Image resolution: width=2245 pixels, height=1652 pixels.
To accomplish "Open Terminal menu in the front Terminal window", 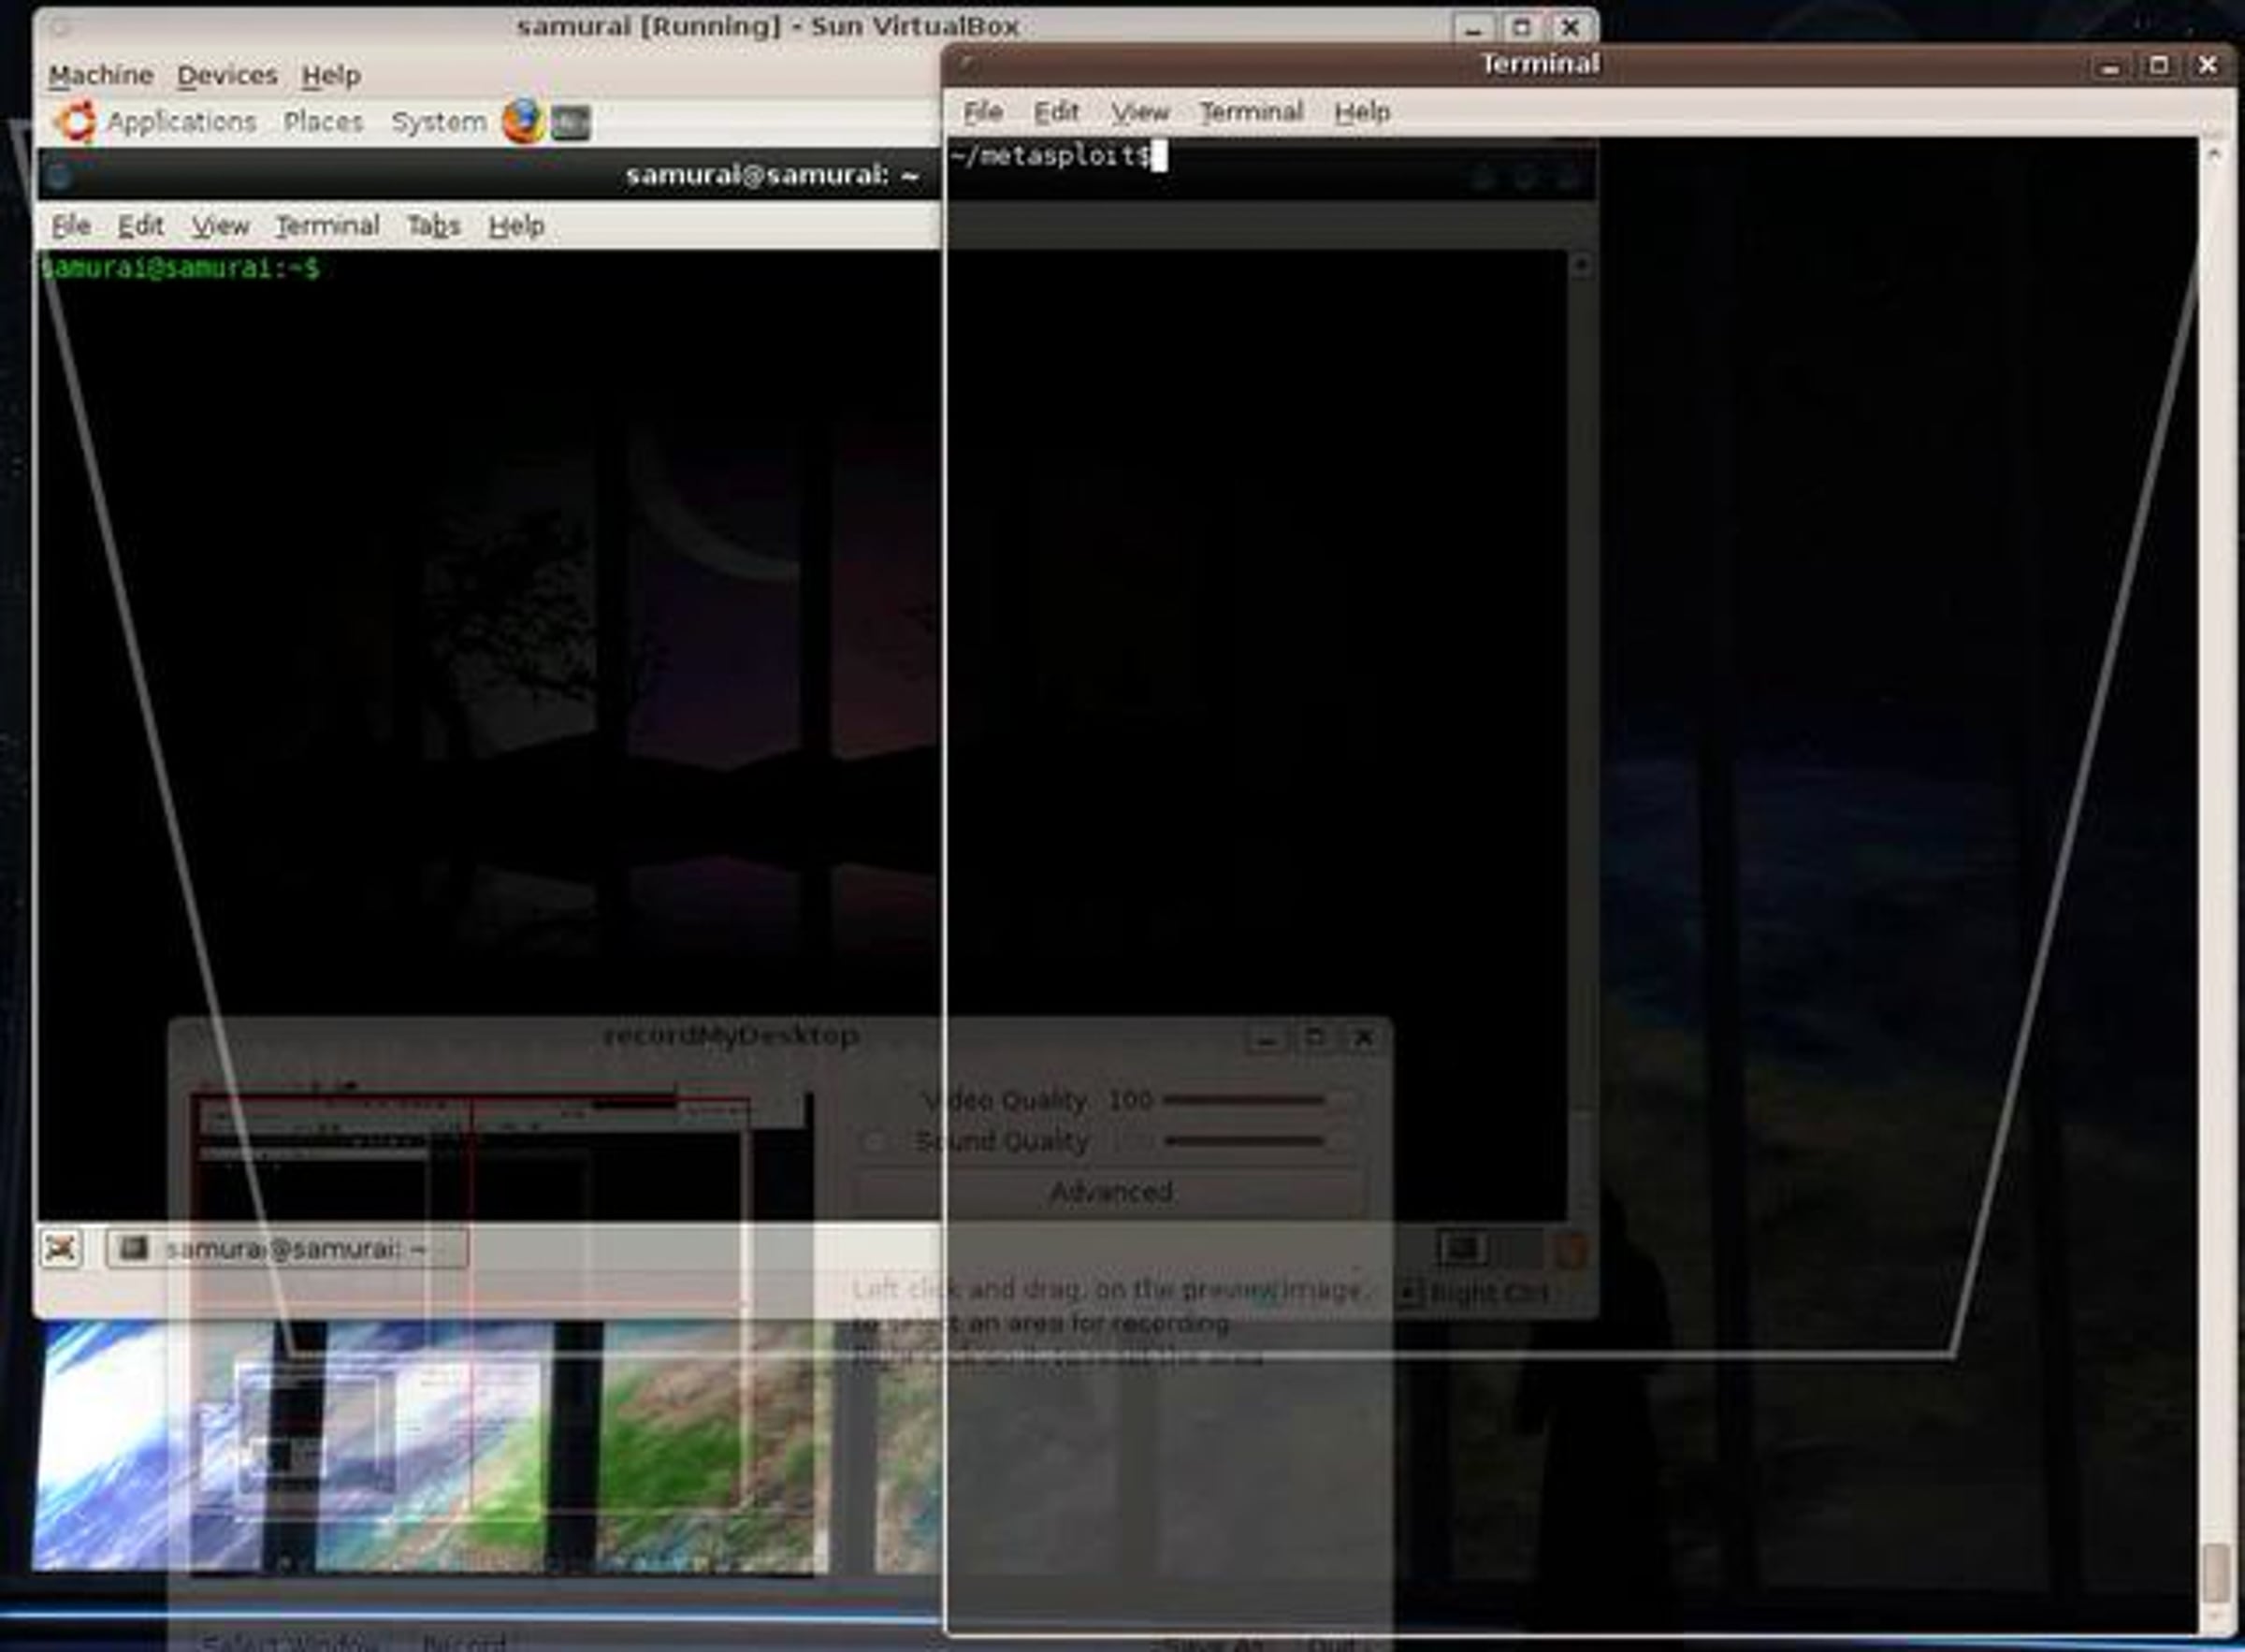I will 1251,112.
